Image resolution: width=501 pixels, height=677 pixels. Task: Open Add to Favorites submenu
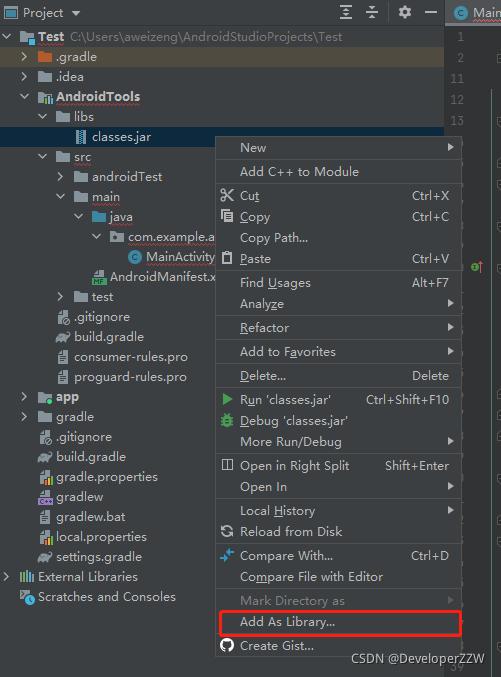click(x=339, y=352)
